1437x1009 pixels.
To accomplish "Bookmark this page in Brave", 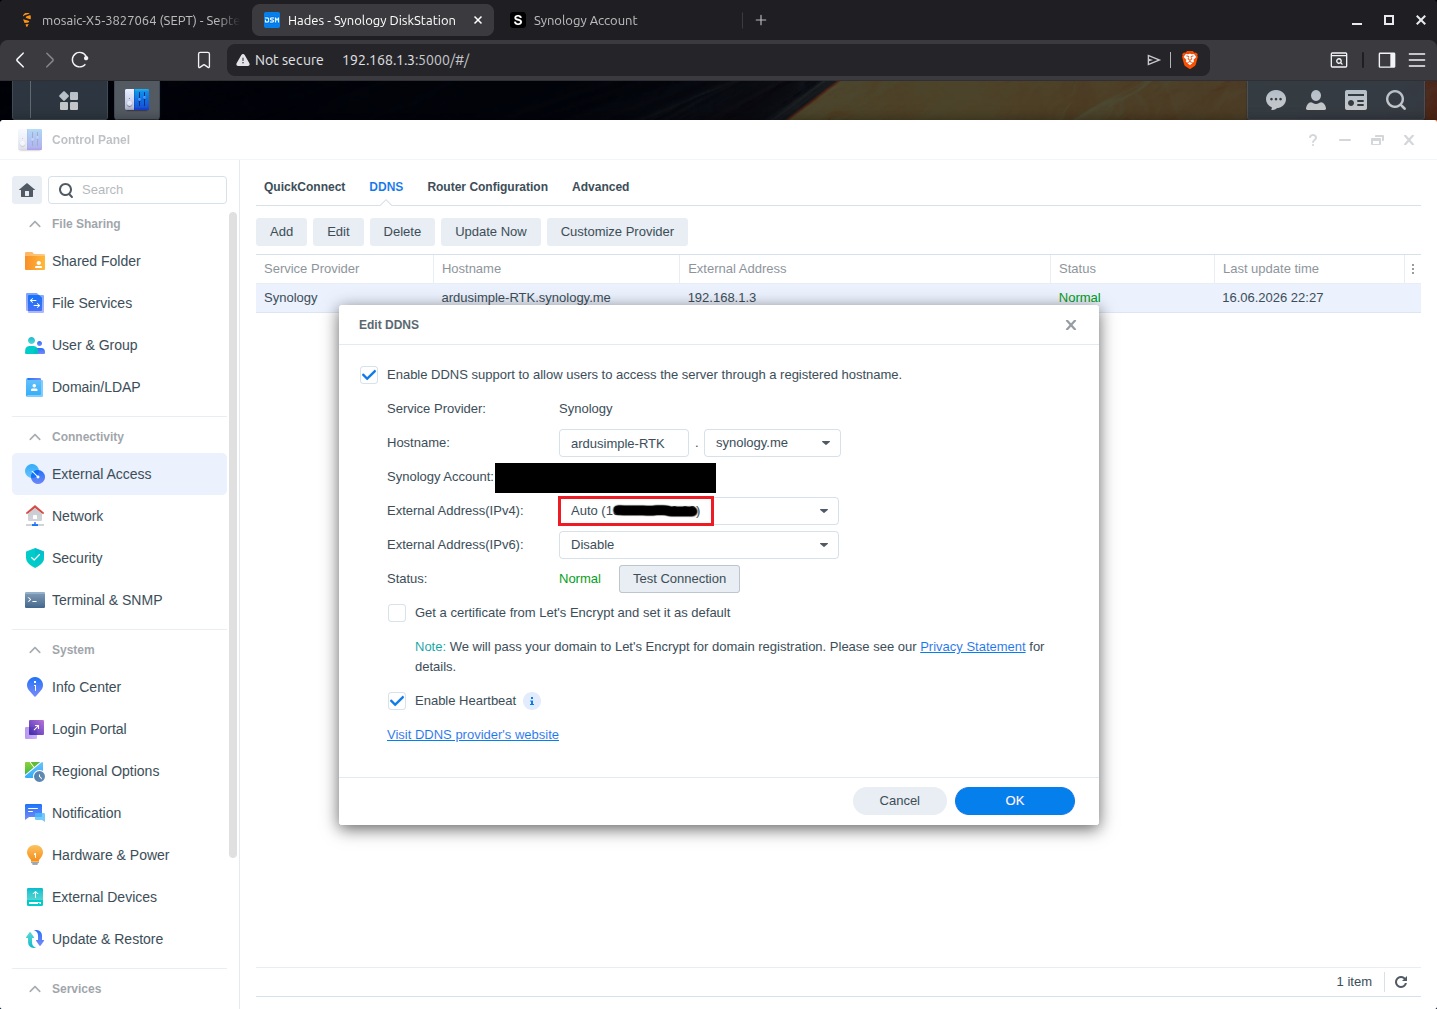I will tap(204, 60).
